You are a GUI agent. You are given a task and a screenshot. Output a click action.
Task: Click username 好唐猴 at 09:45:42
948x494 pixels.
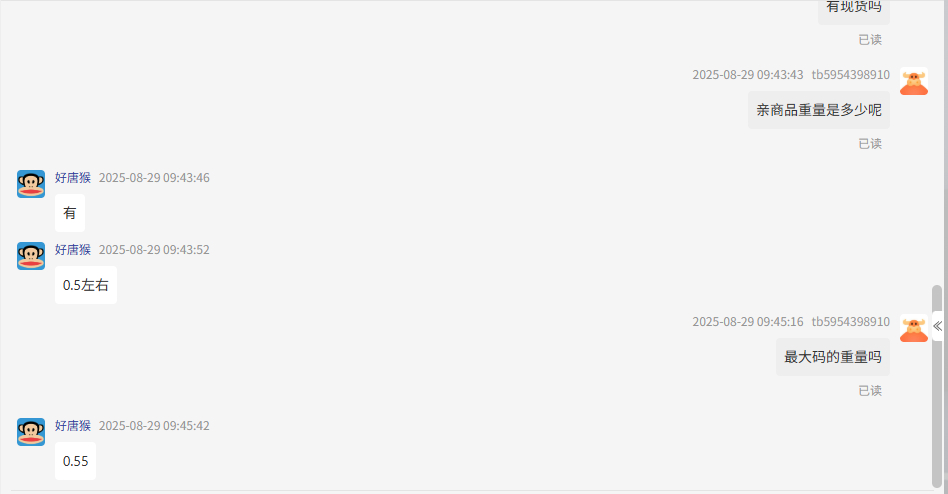73,426
